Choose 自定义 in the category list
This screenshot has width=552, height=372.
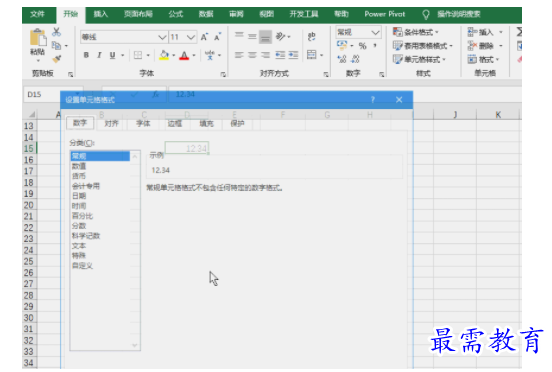click(82, 266)
